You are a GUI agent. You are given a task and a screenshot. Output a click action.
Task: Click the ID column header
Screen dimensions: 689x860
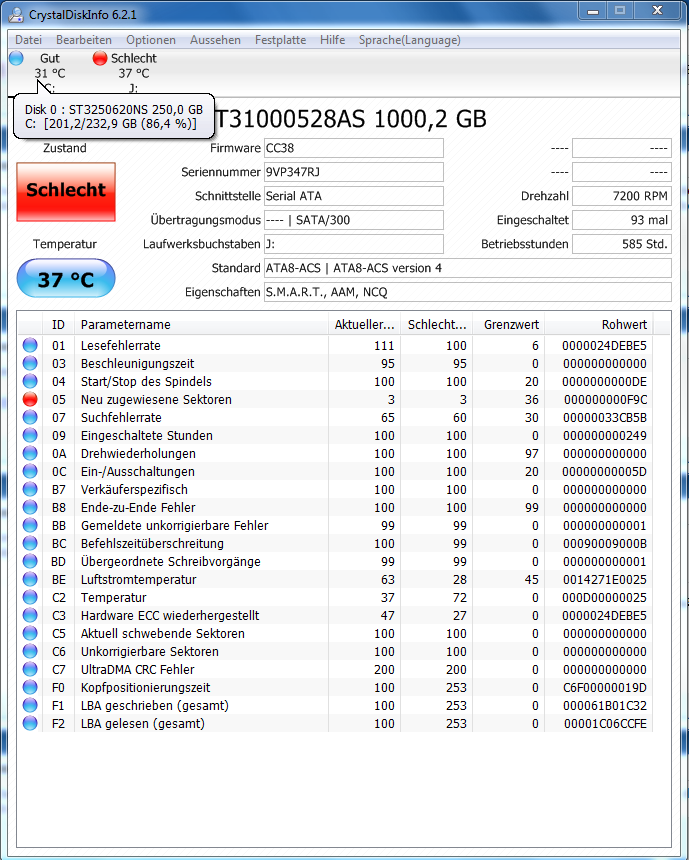coord(58,325)
